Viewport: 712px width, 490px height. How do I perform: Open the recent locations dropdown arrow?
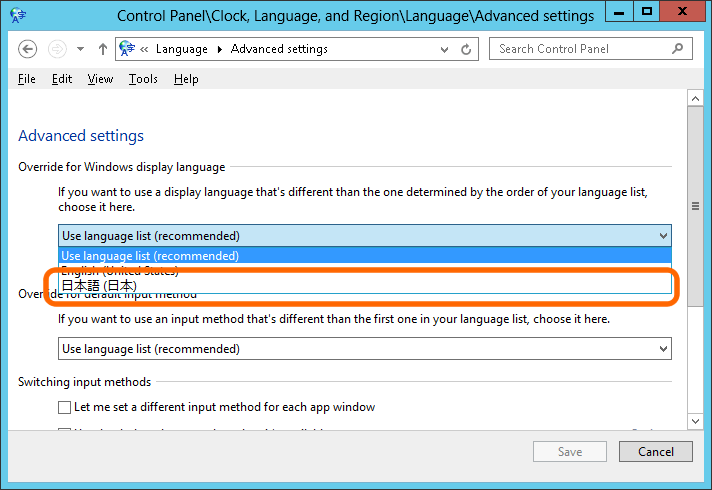(80, 49)
